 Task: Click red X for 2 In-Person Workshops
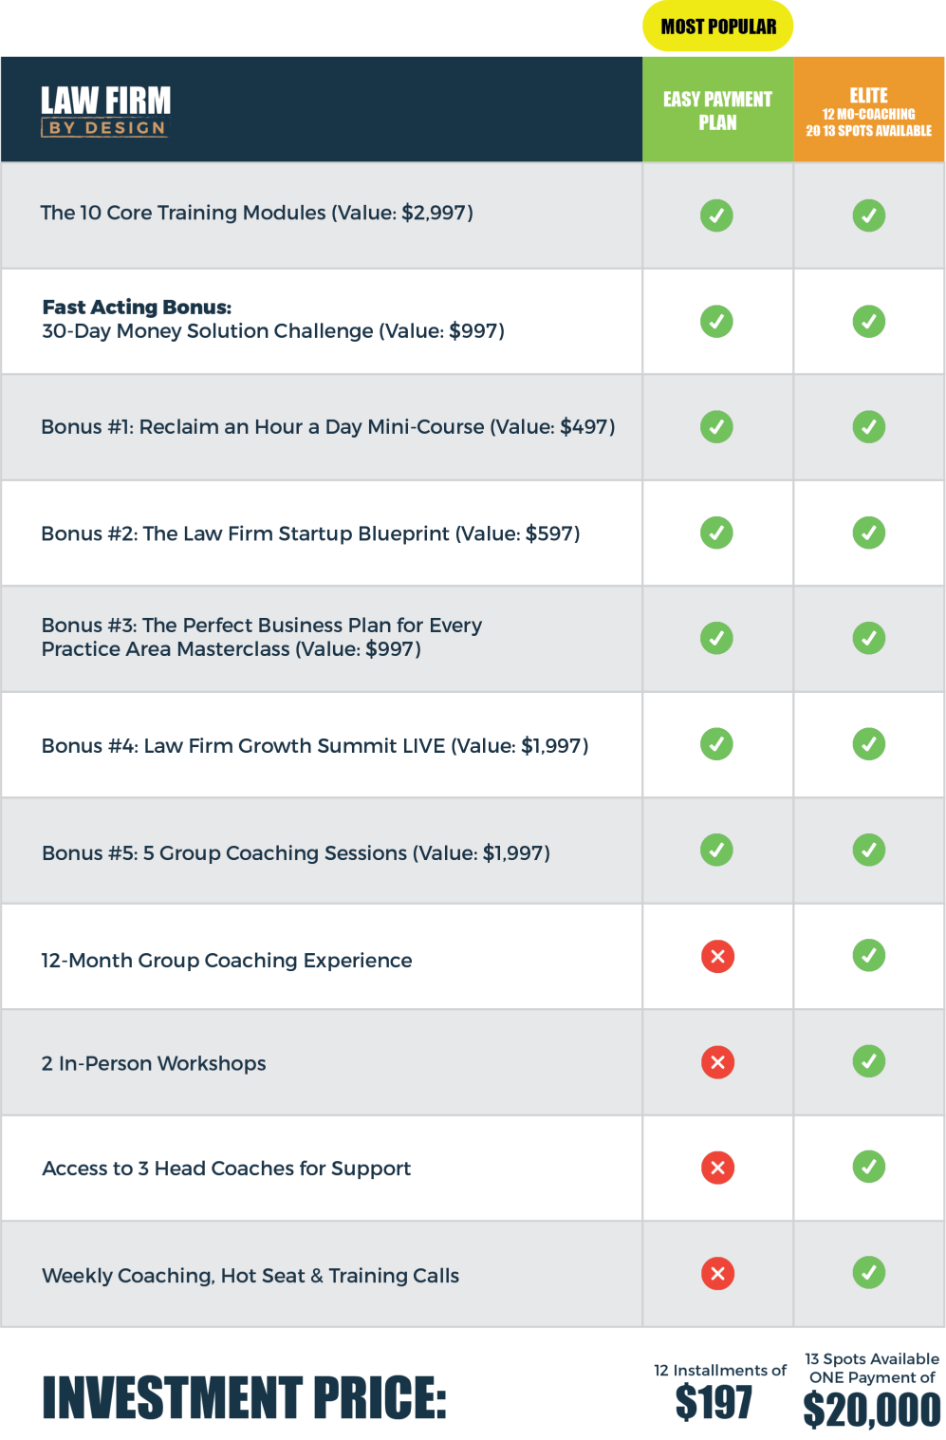pos(717,1062)
